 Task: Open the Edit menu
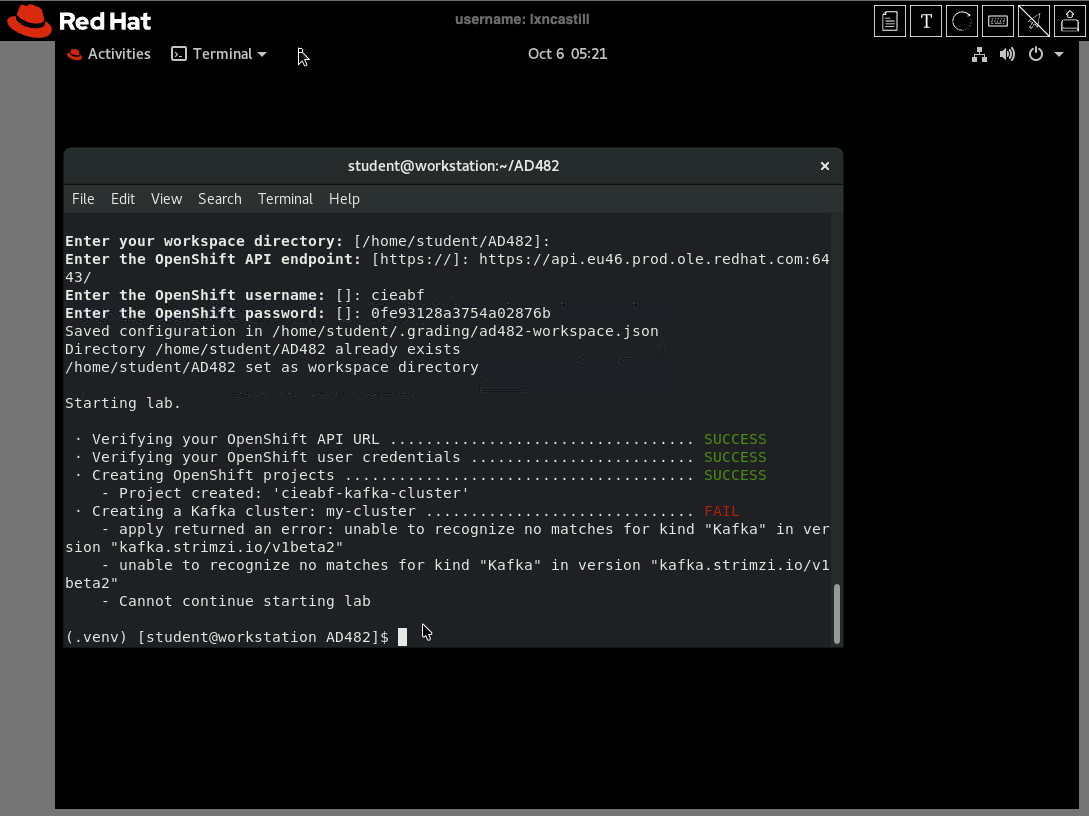click(x=123, y=199)
